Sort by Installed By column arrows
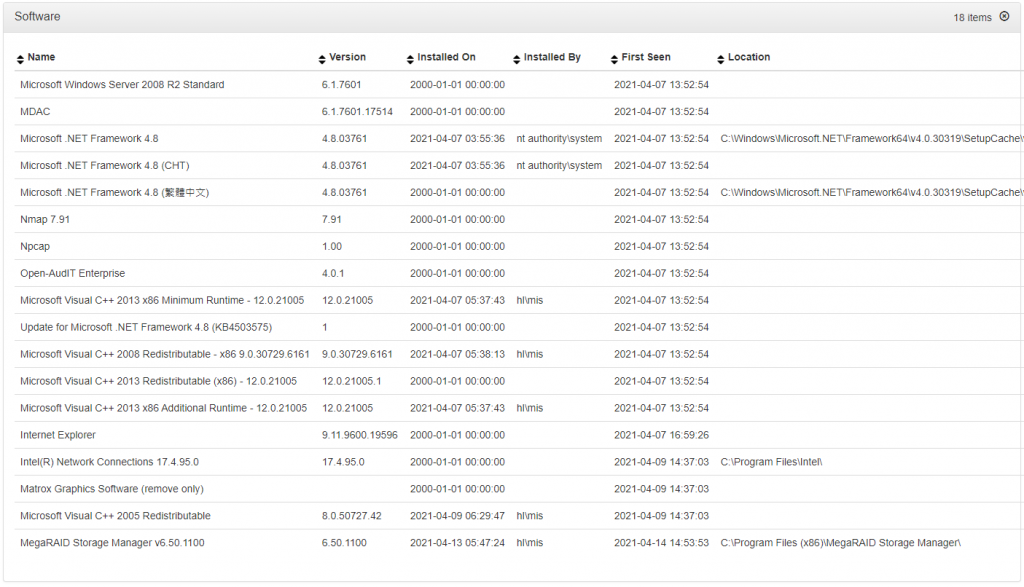1024x587 pixels. point(517,59)
